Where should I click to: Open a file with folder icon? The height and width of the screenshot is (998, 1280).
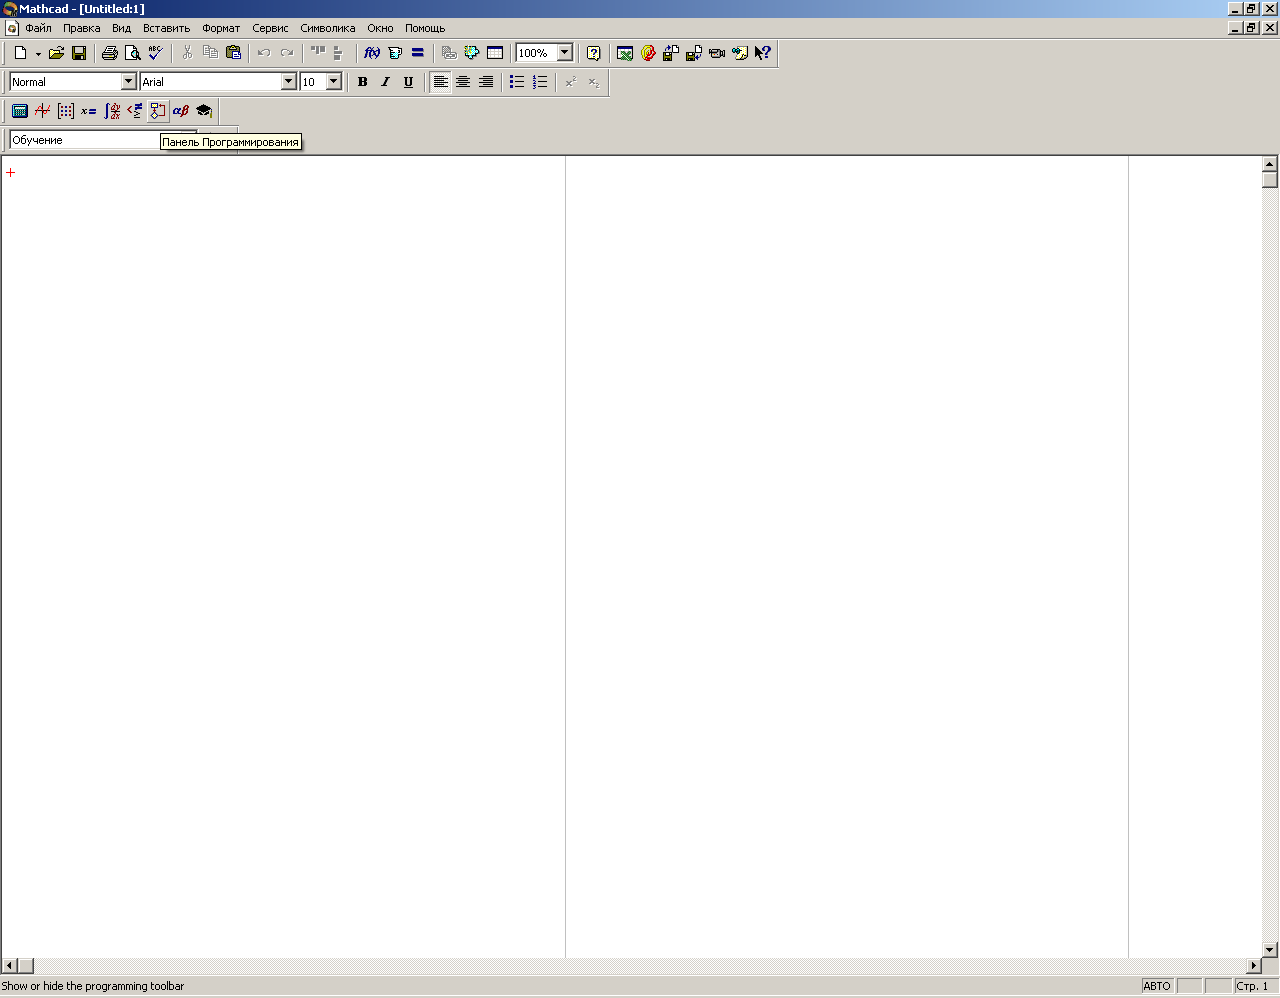[57, 53]
